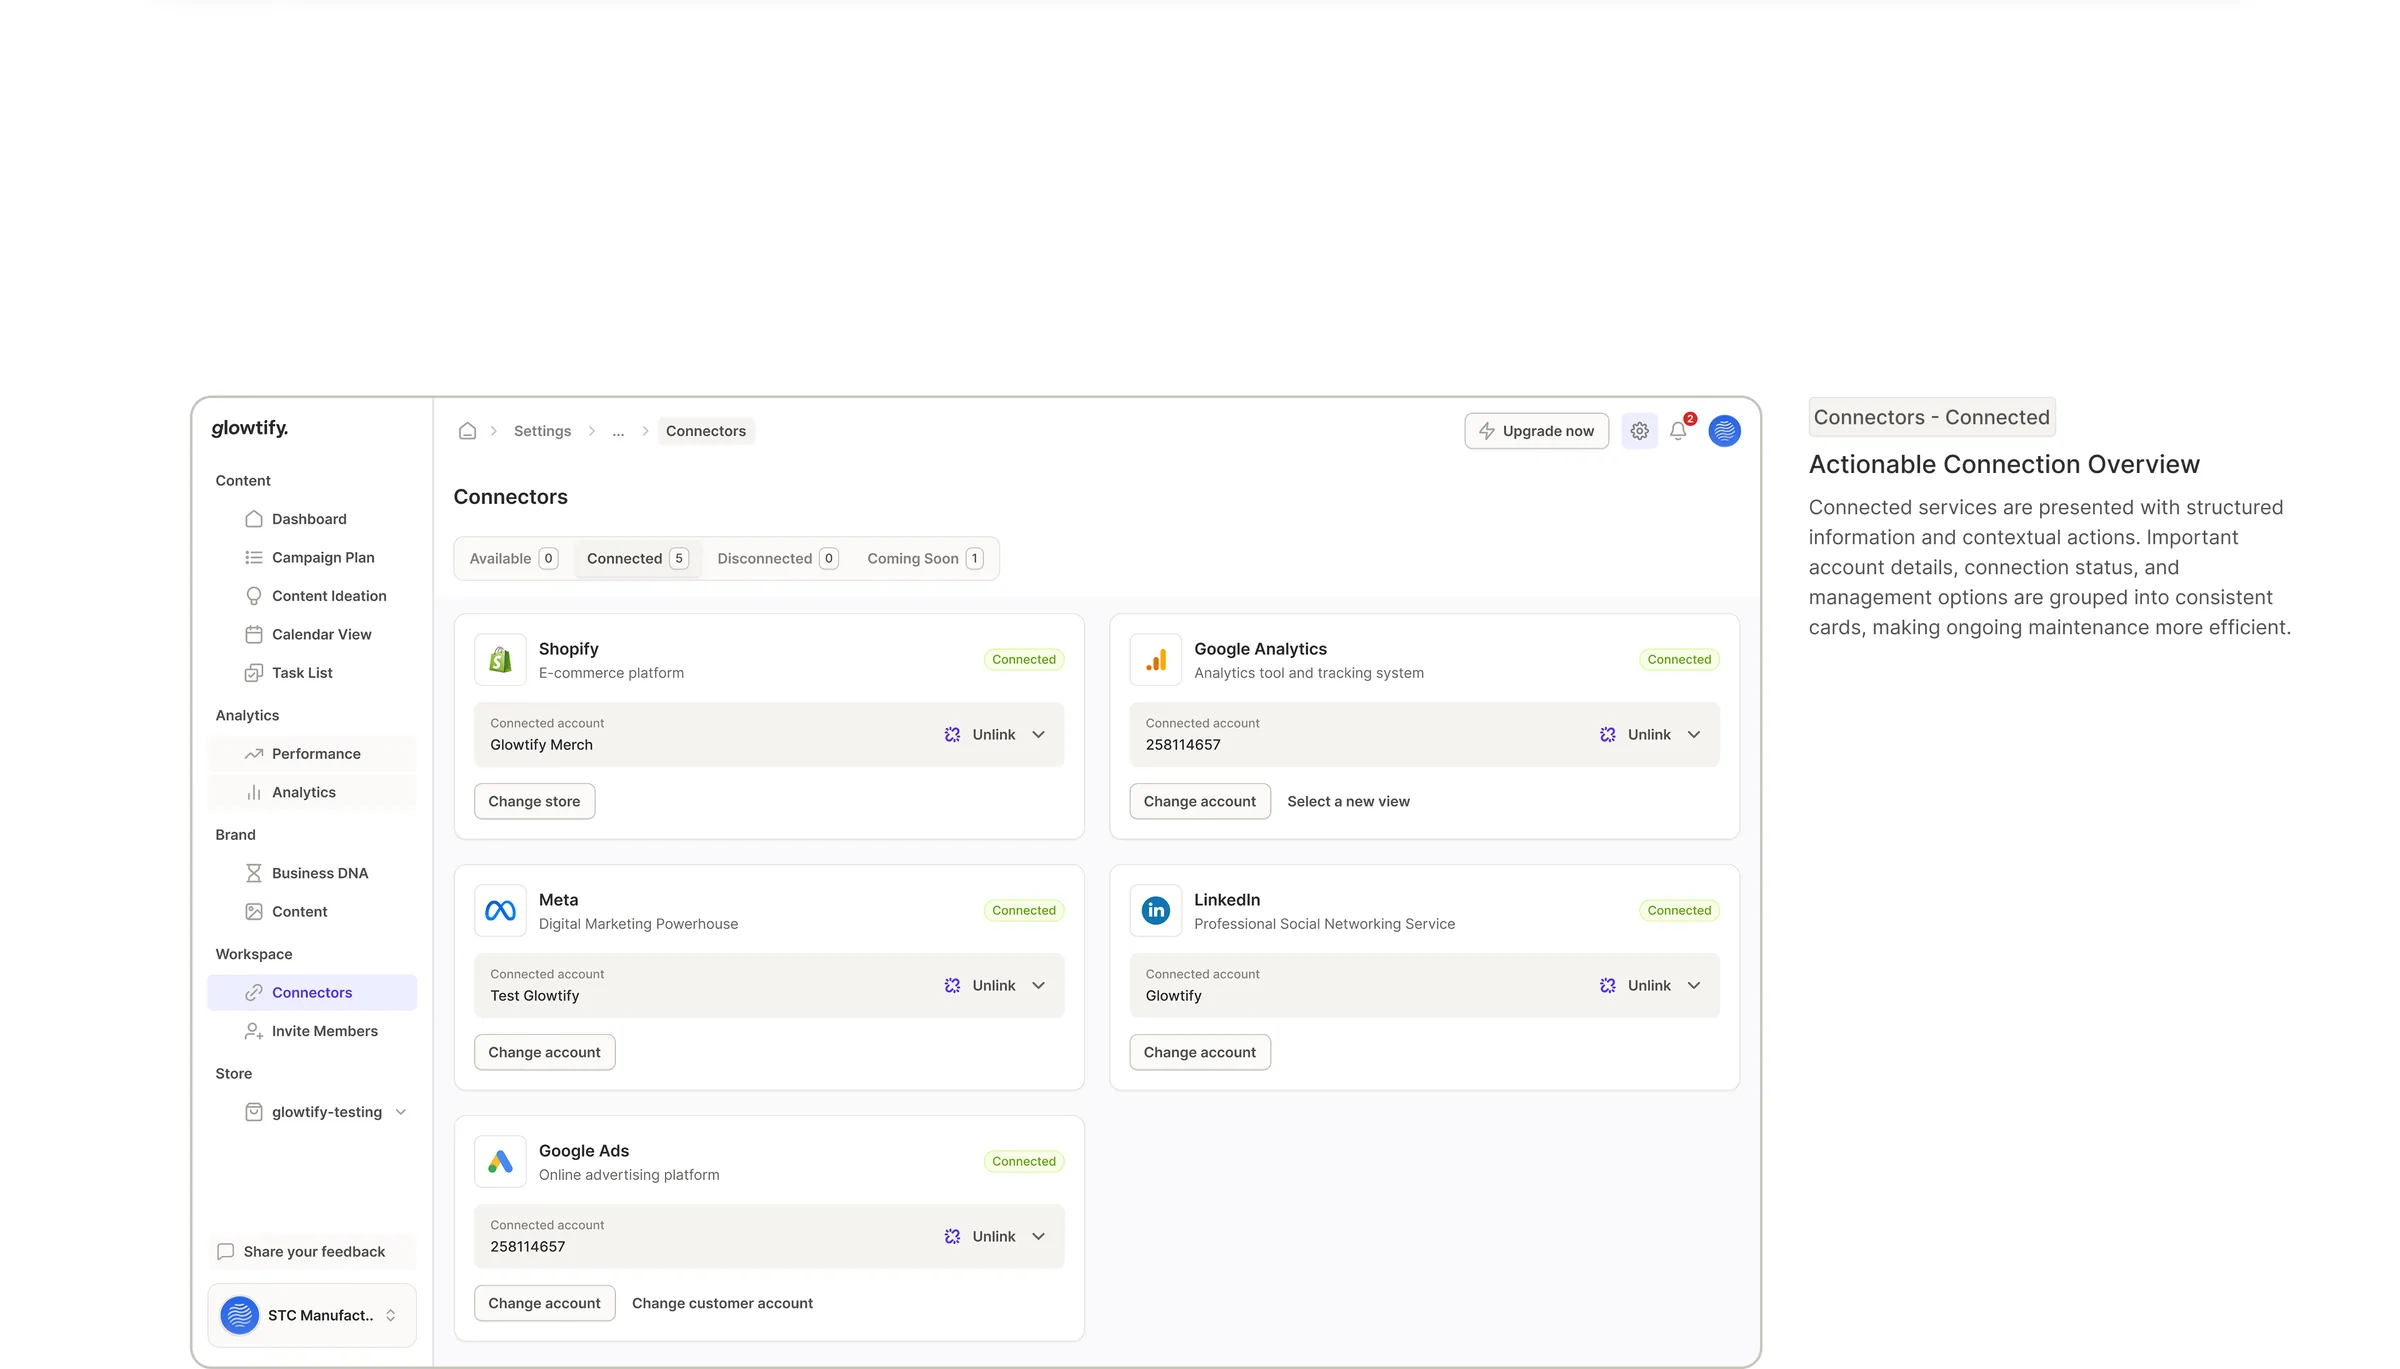Open Content under the Brand section
Screen dimensions: 2400x1369
[312, 912]
